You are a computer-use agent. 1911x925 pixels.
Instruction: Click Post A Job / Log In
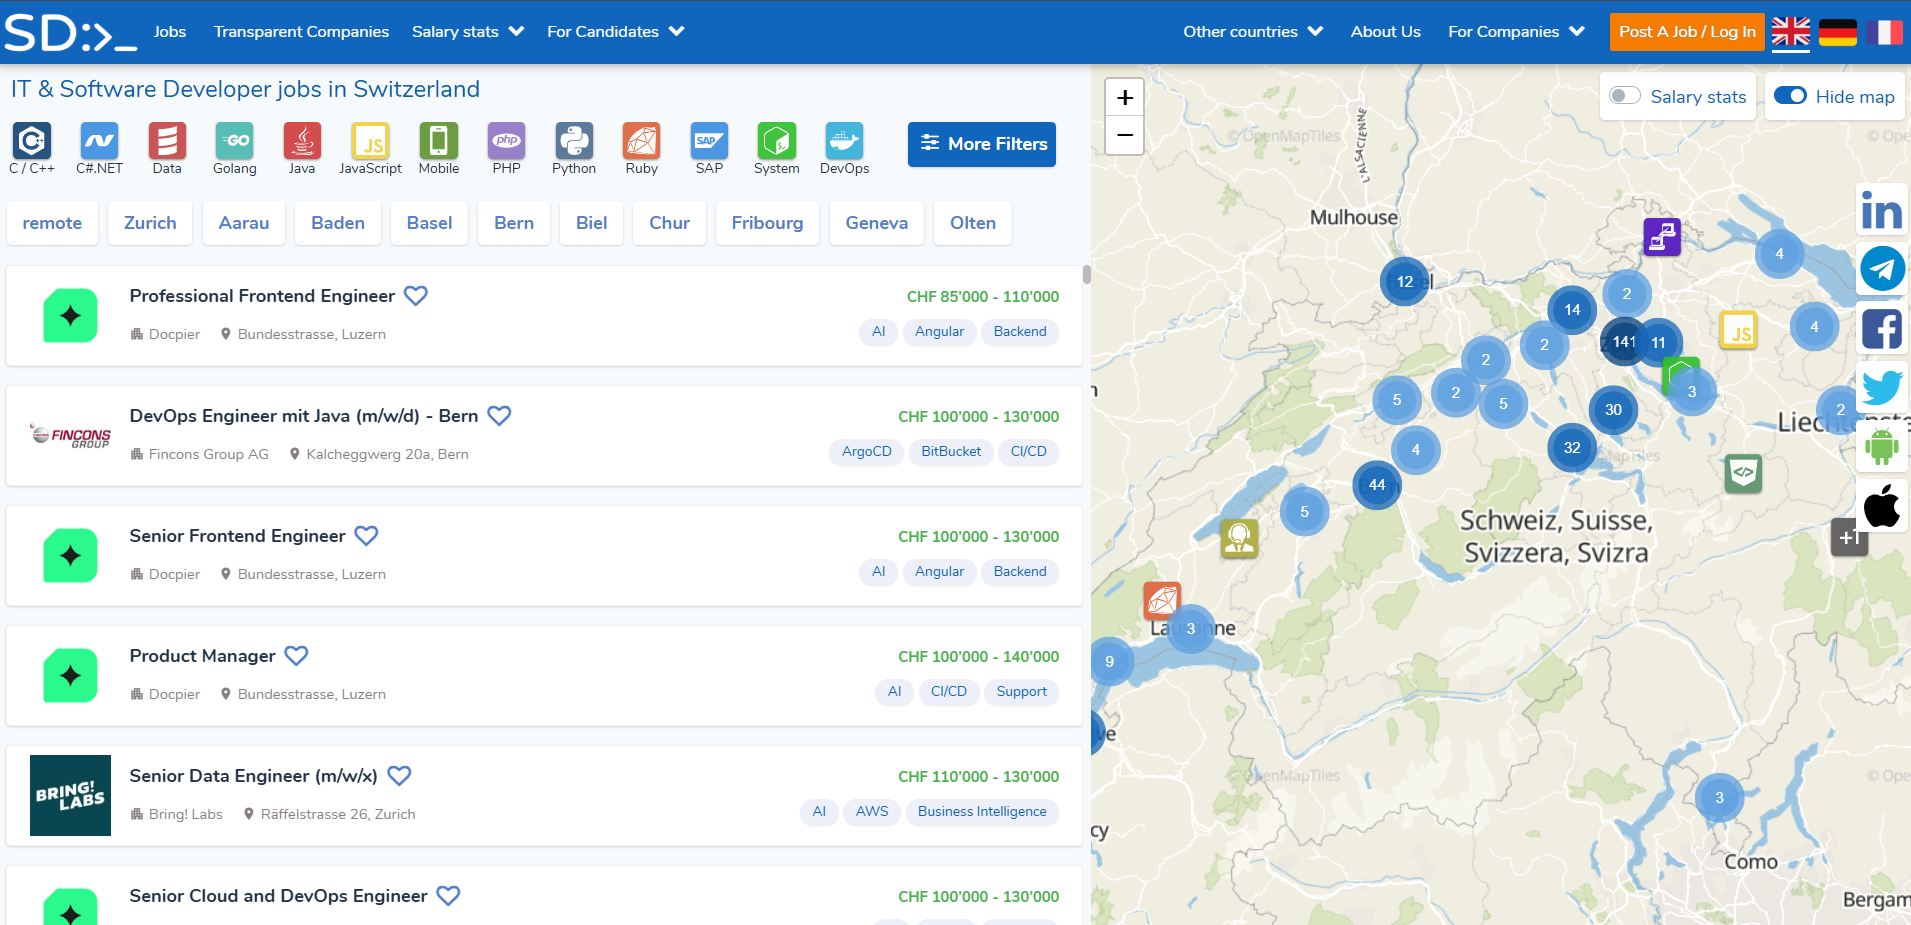[x=1687, y=32]
